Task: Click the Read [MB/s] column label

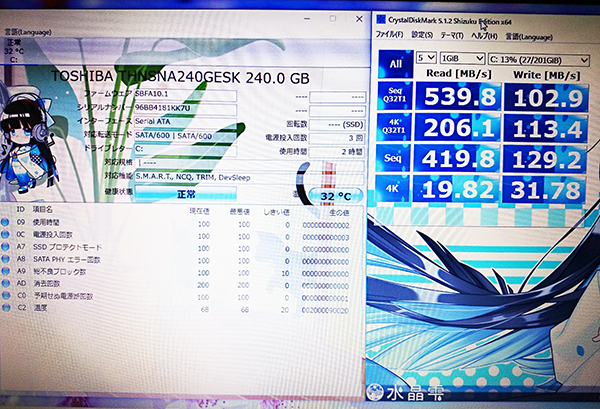Action: 458,73
